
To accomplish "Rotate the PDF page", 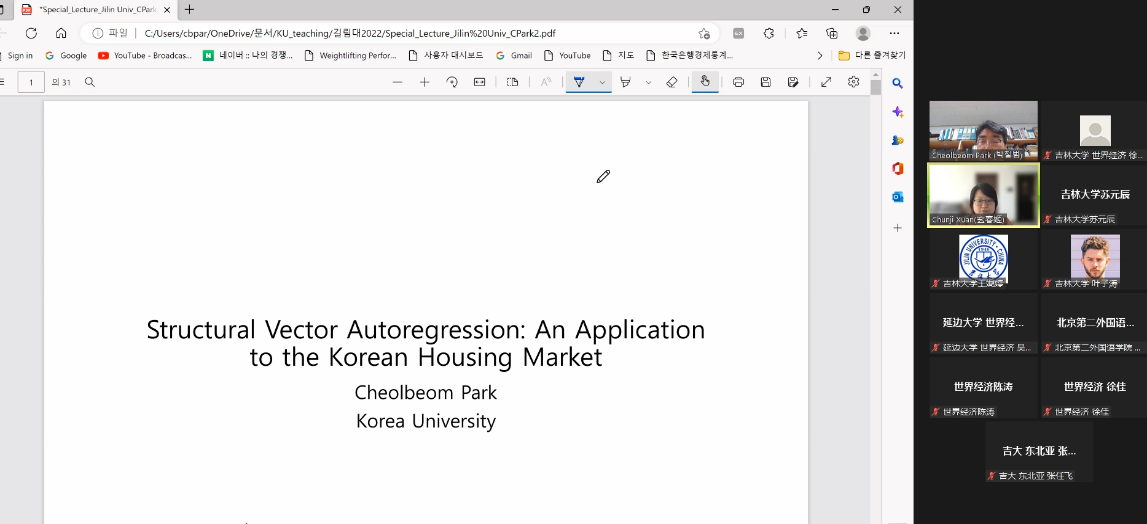I will tap(452, 82).
